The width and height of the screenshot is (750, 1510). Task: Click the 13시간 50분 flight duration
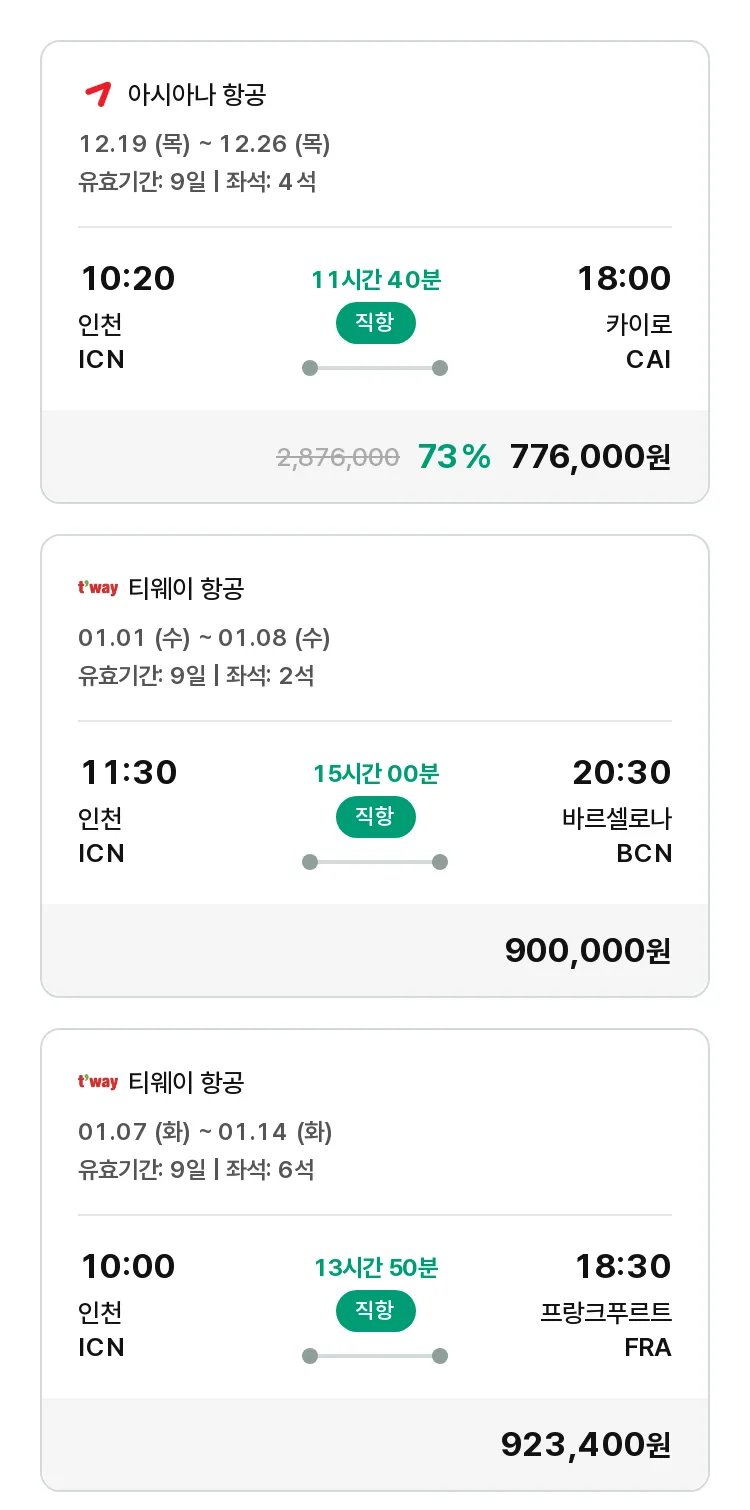(x=376, y=1268)
